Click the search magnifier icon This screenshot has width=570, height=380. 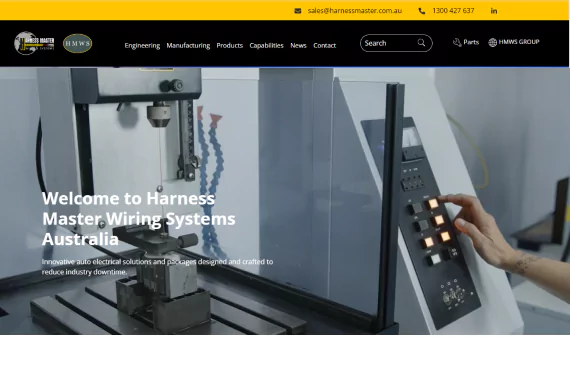pos(421,43)
